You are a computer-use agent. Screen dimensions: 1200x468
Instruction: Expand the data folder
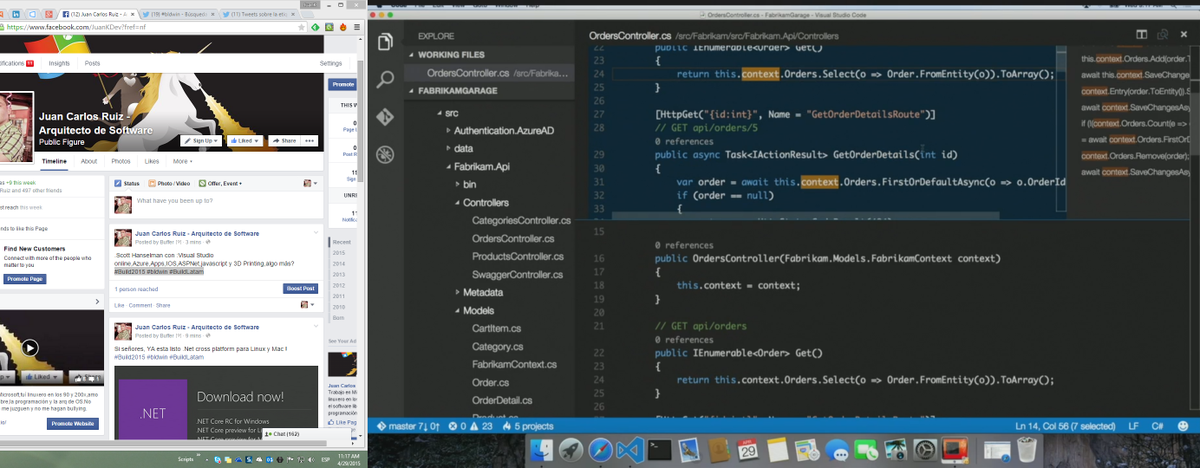(447, 148)
